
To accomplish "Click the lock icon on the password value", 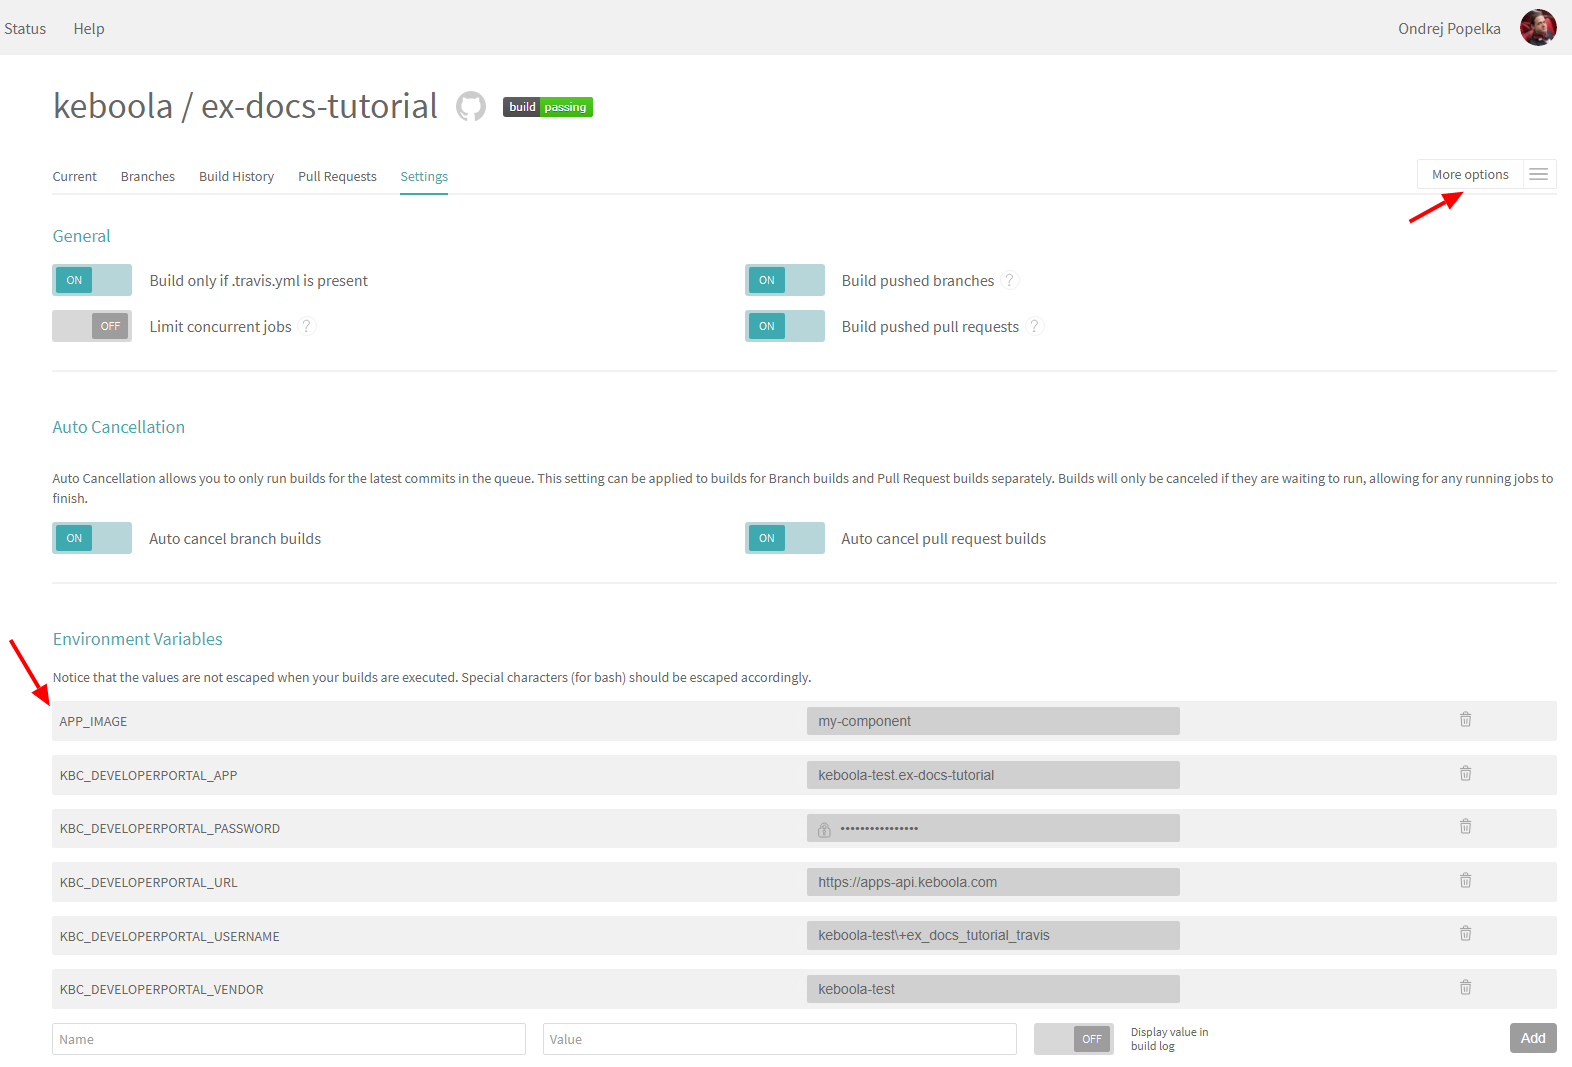I will [x=824, y=829].
